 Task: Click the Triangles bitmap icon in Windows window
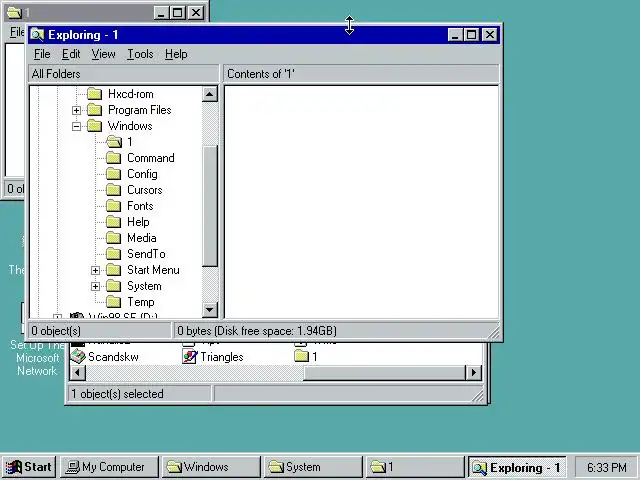189,357
